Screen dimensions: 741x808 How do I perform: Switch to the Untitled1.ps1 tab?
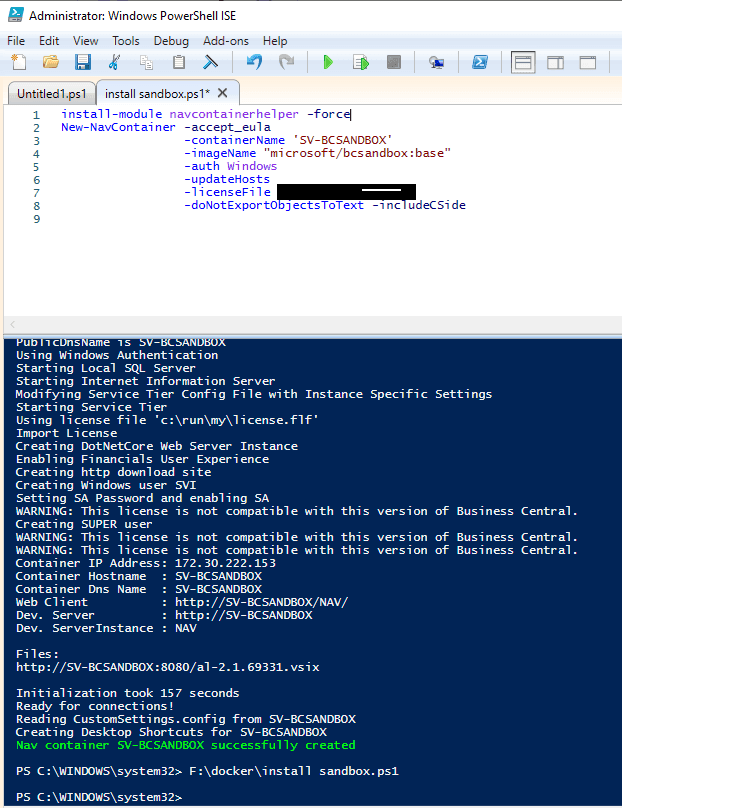click(52, 94)
